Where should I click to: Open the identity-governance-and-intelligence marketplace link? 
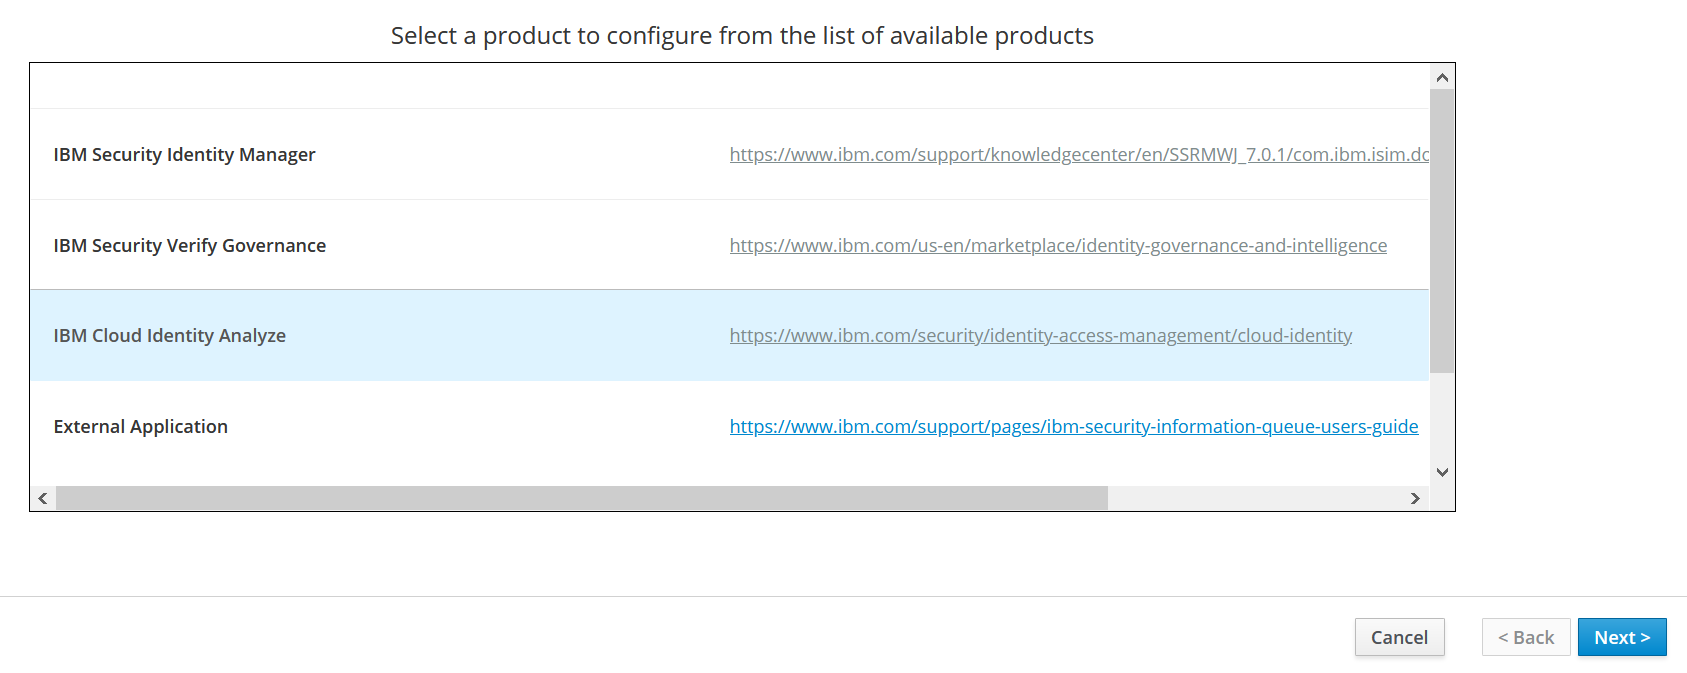(1058, 246)
